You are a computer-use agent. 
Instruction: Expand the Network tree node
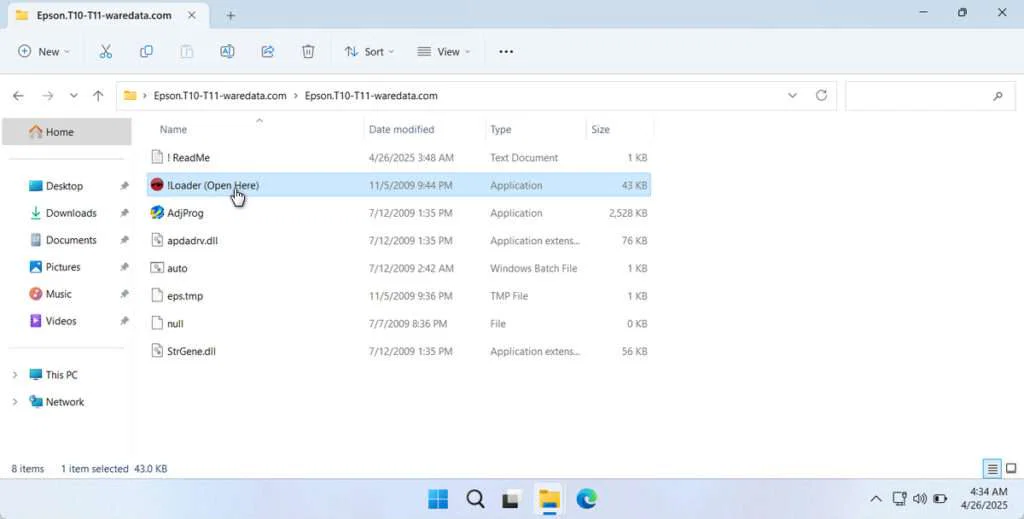15,402
